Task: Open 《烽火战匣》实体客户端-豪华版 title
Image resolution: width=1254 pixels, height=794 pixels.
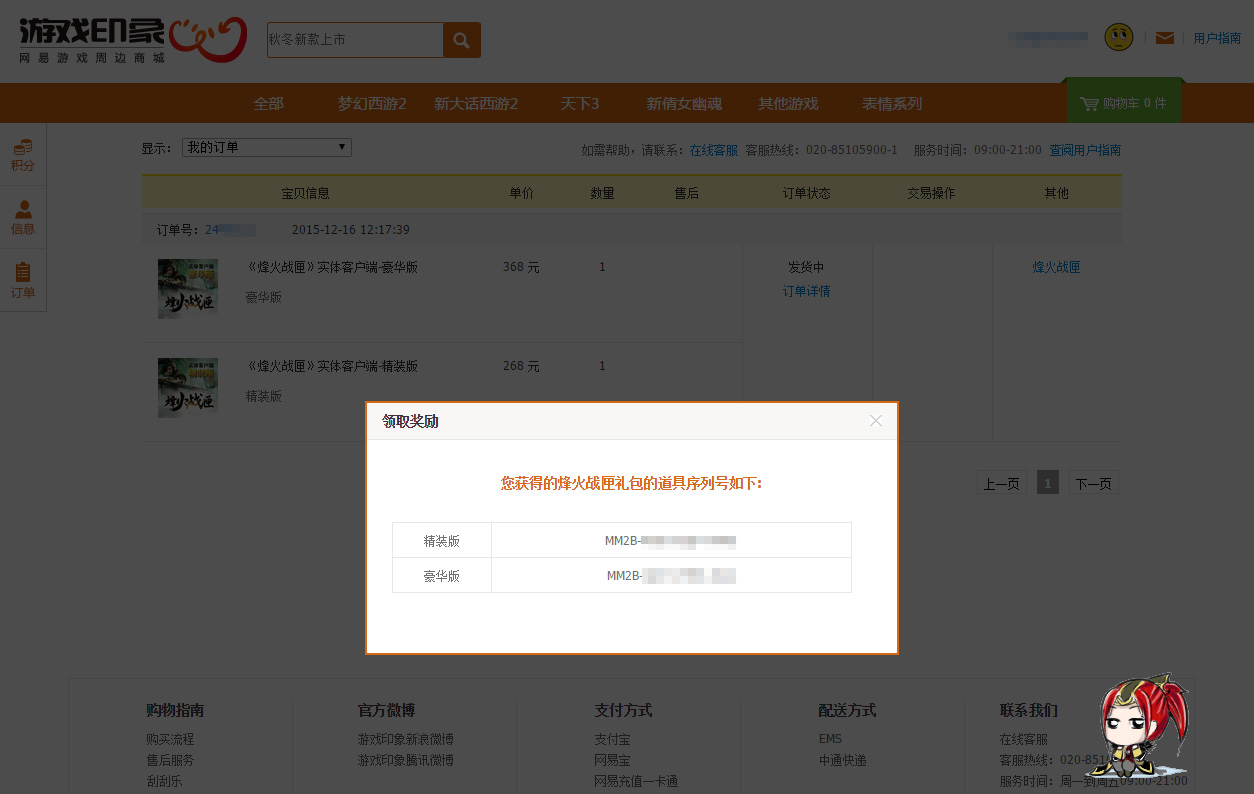Action: [332, 267]
